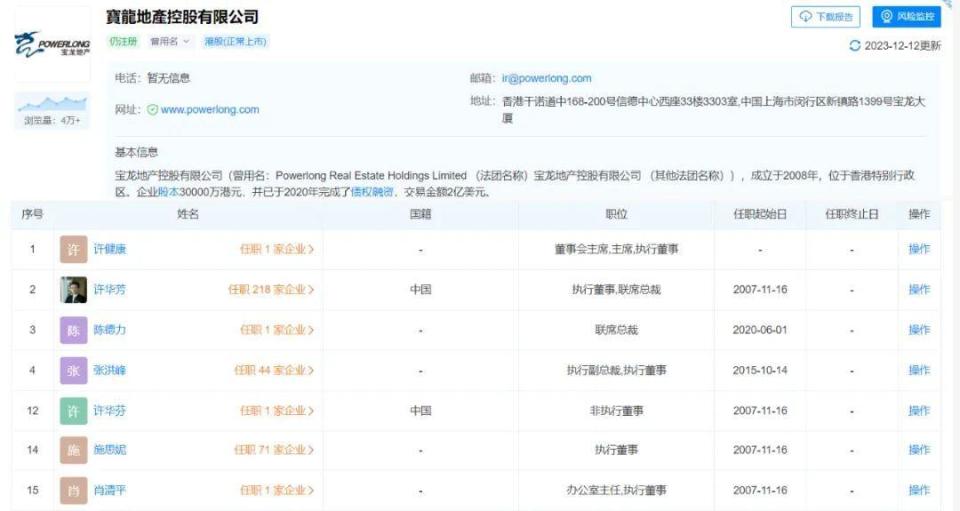Viewport: 960px width, 511px height.
Task: Expand the 曾用名 dropdown
Action: click(170, 42)
